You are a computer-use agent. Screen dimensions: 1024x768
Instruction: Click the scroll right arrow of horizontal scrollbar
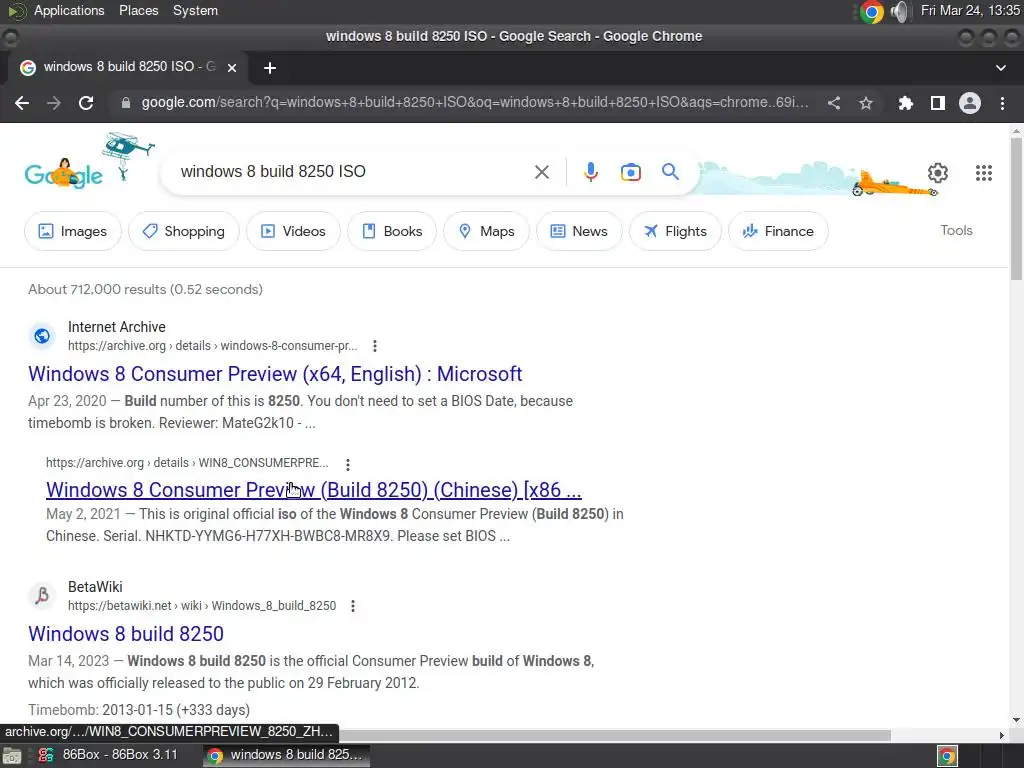(x=1002, y=735)
